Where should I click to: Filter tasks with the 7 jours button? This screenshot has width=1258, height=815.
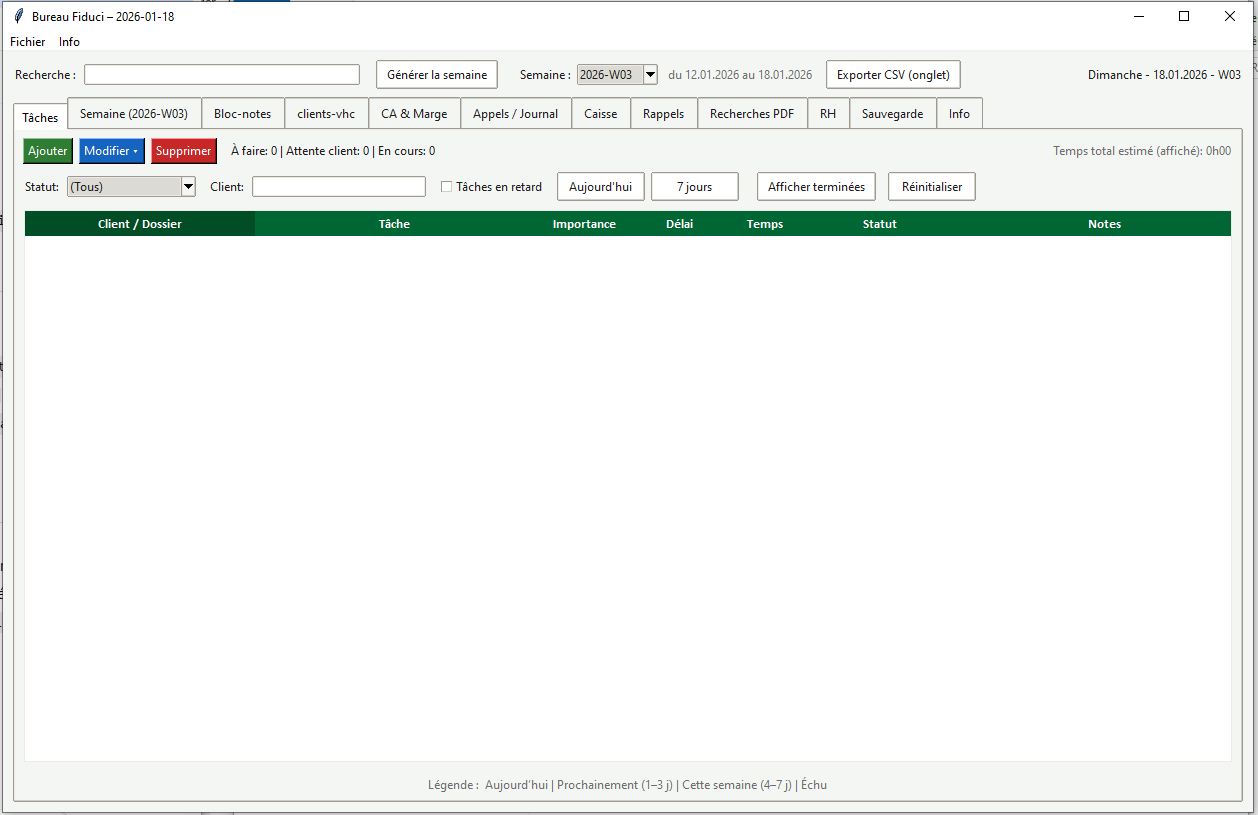coord(694,187)
